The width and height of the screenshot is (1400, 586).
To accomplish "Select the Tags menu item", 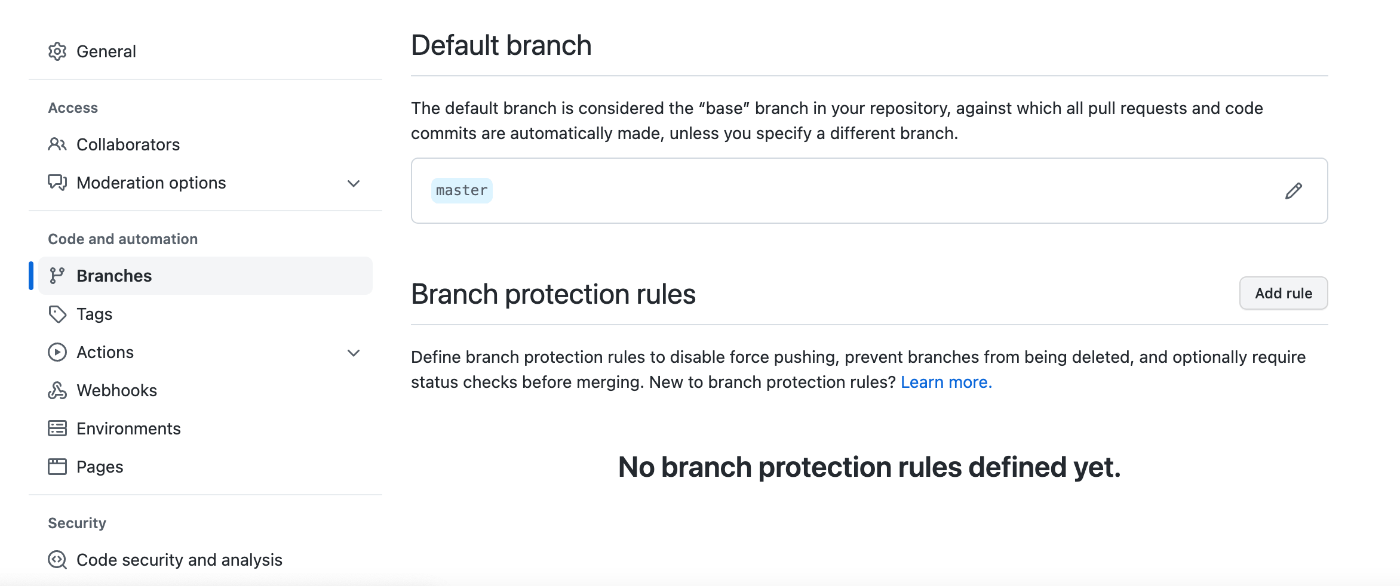I will [x=201, y=314].
